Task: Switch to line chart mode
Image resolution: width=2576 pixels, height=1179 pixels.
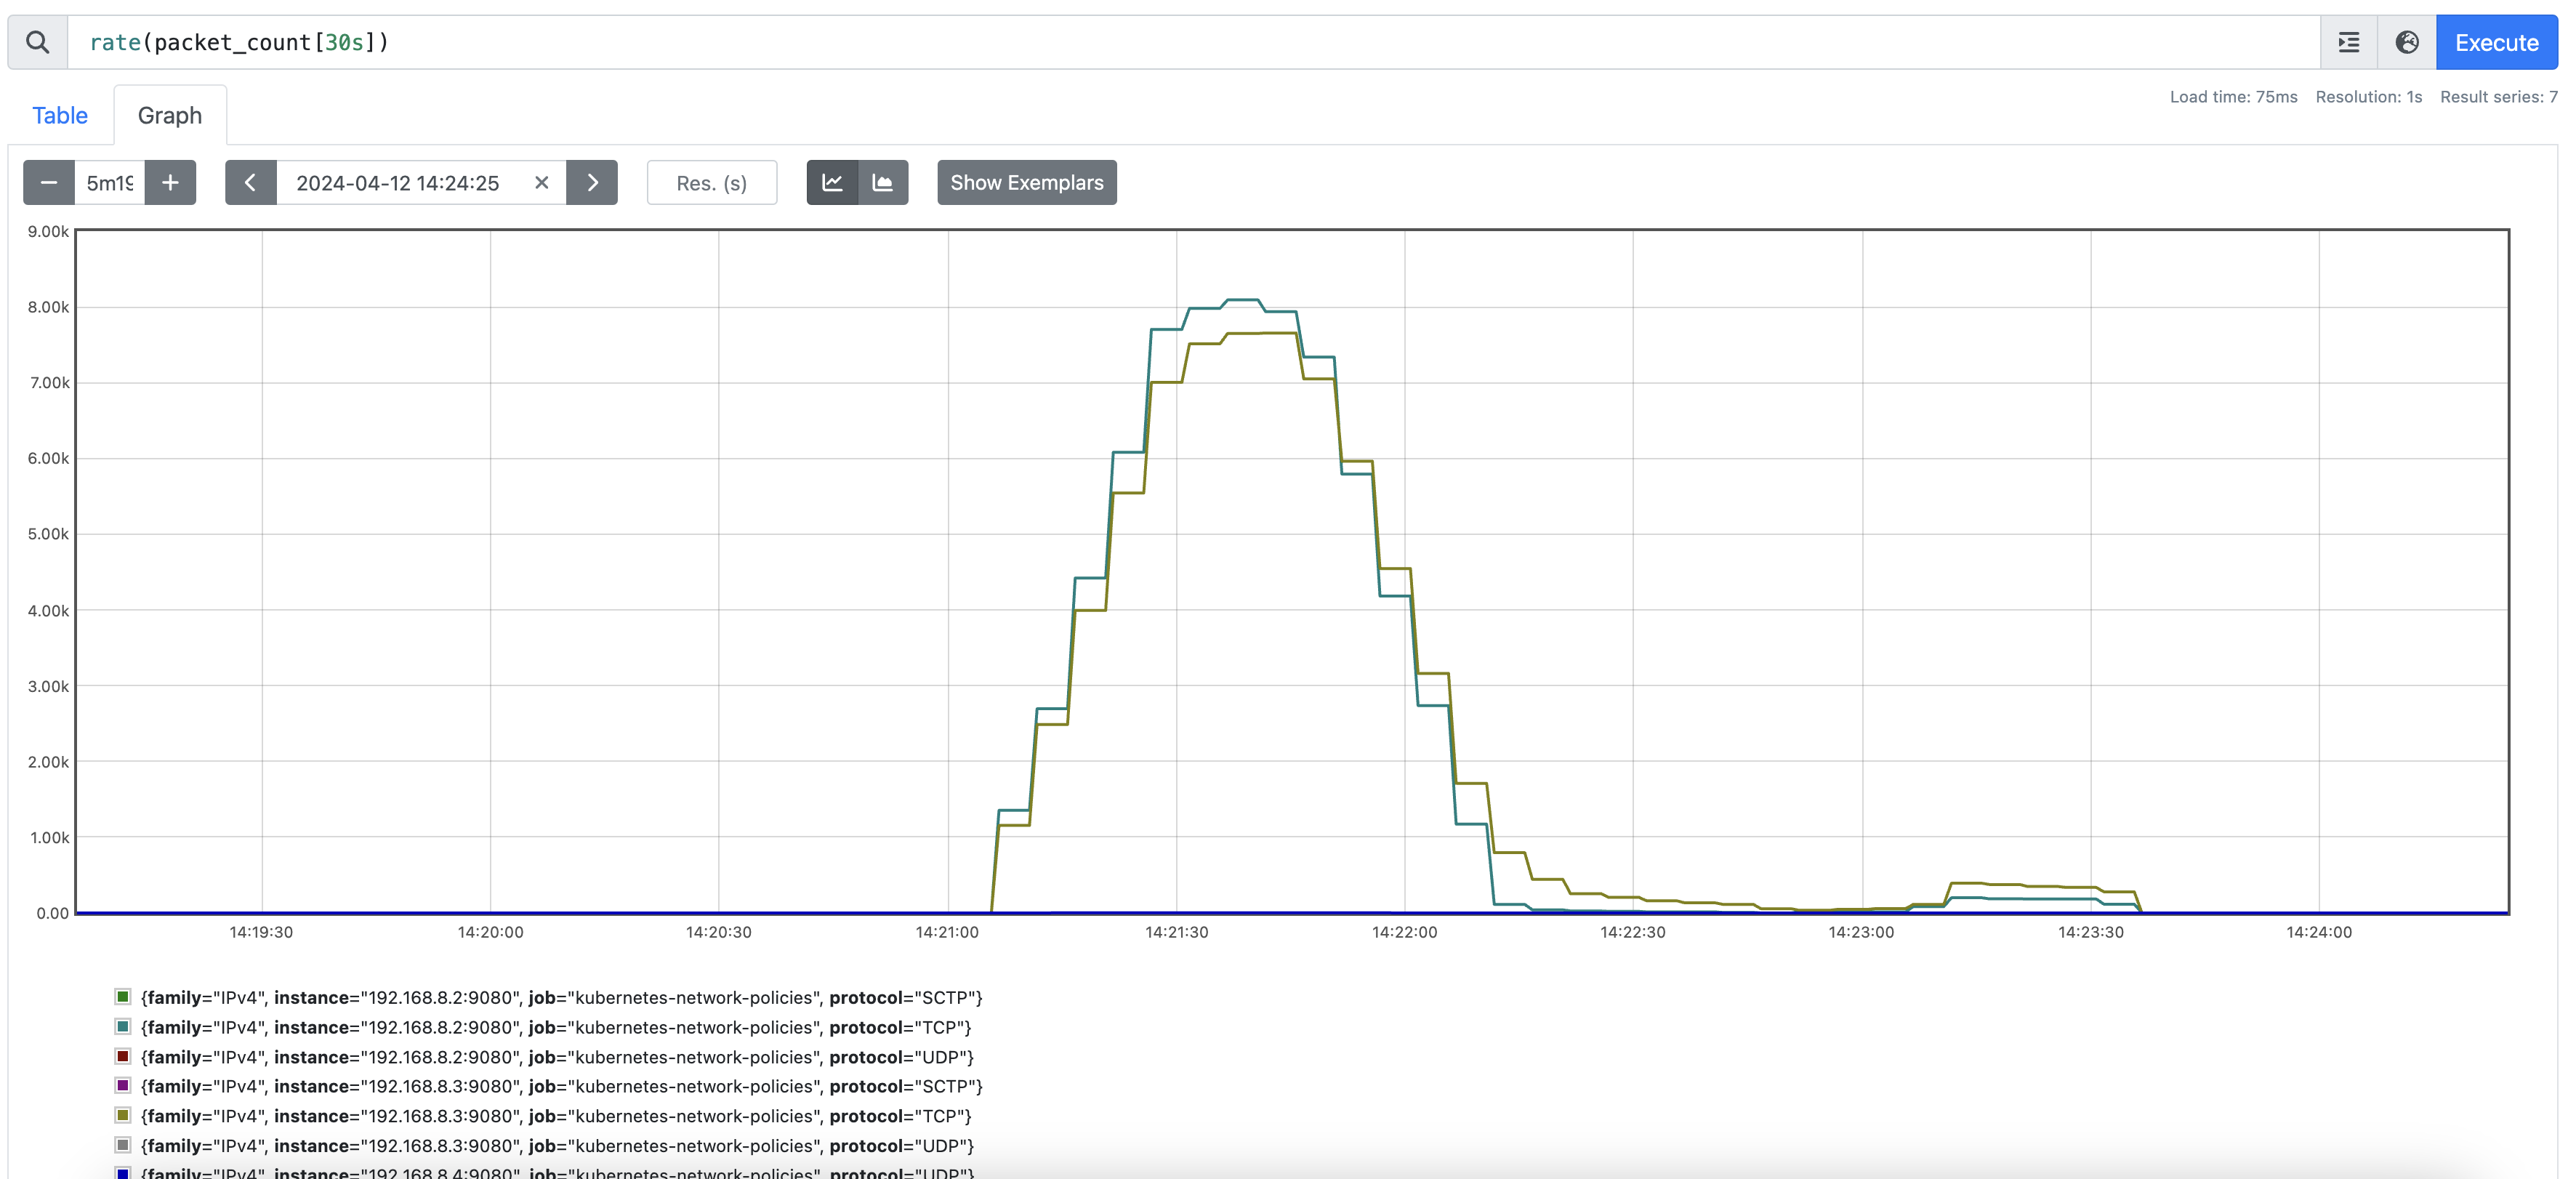Action: pos(832,182)
